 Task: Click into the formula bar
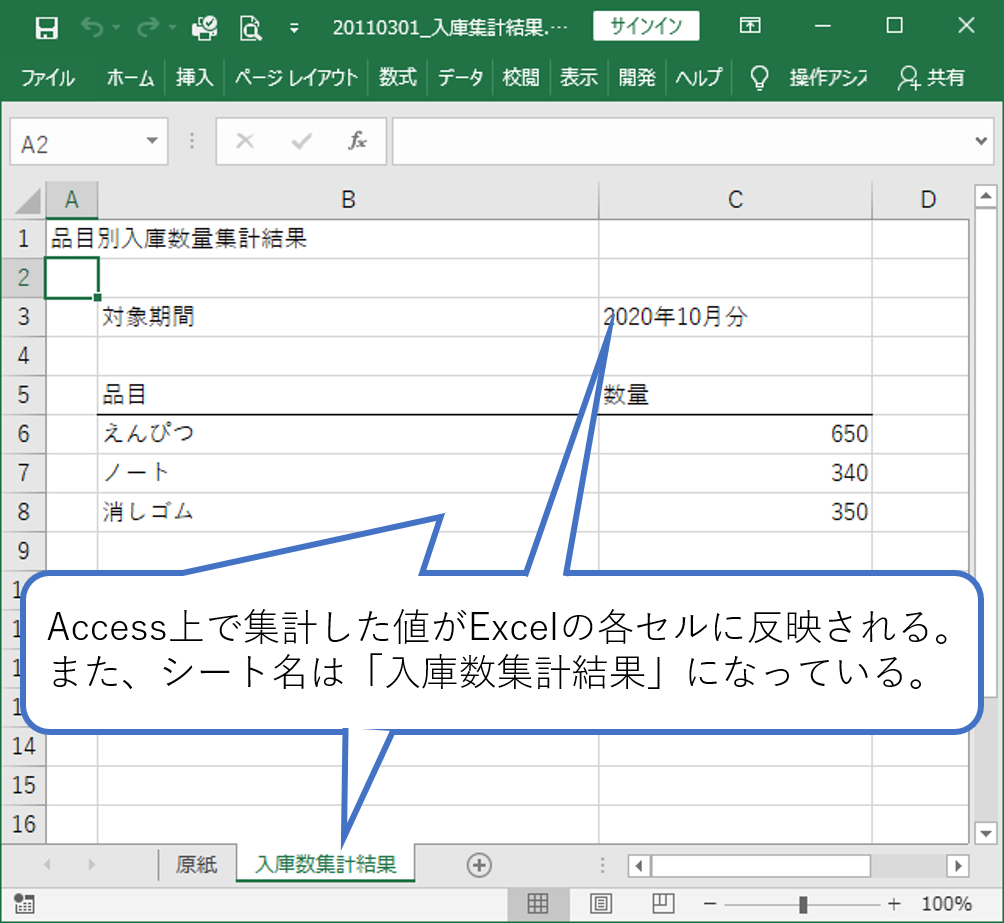(682, 141)
